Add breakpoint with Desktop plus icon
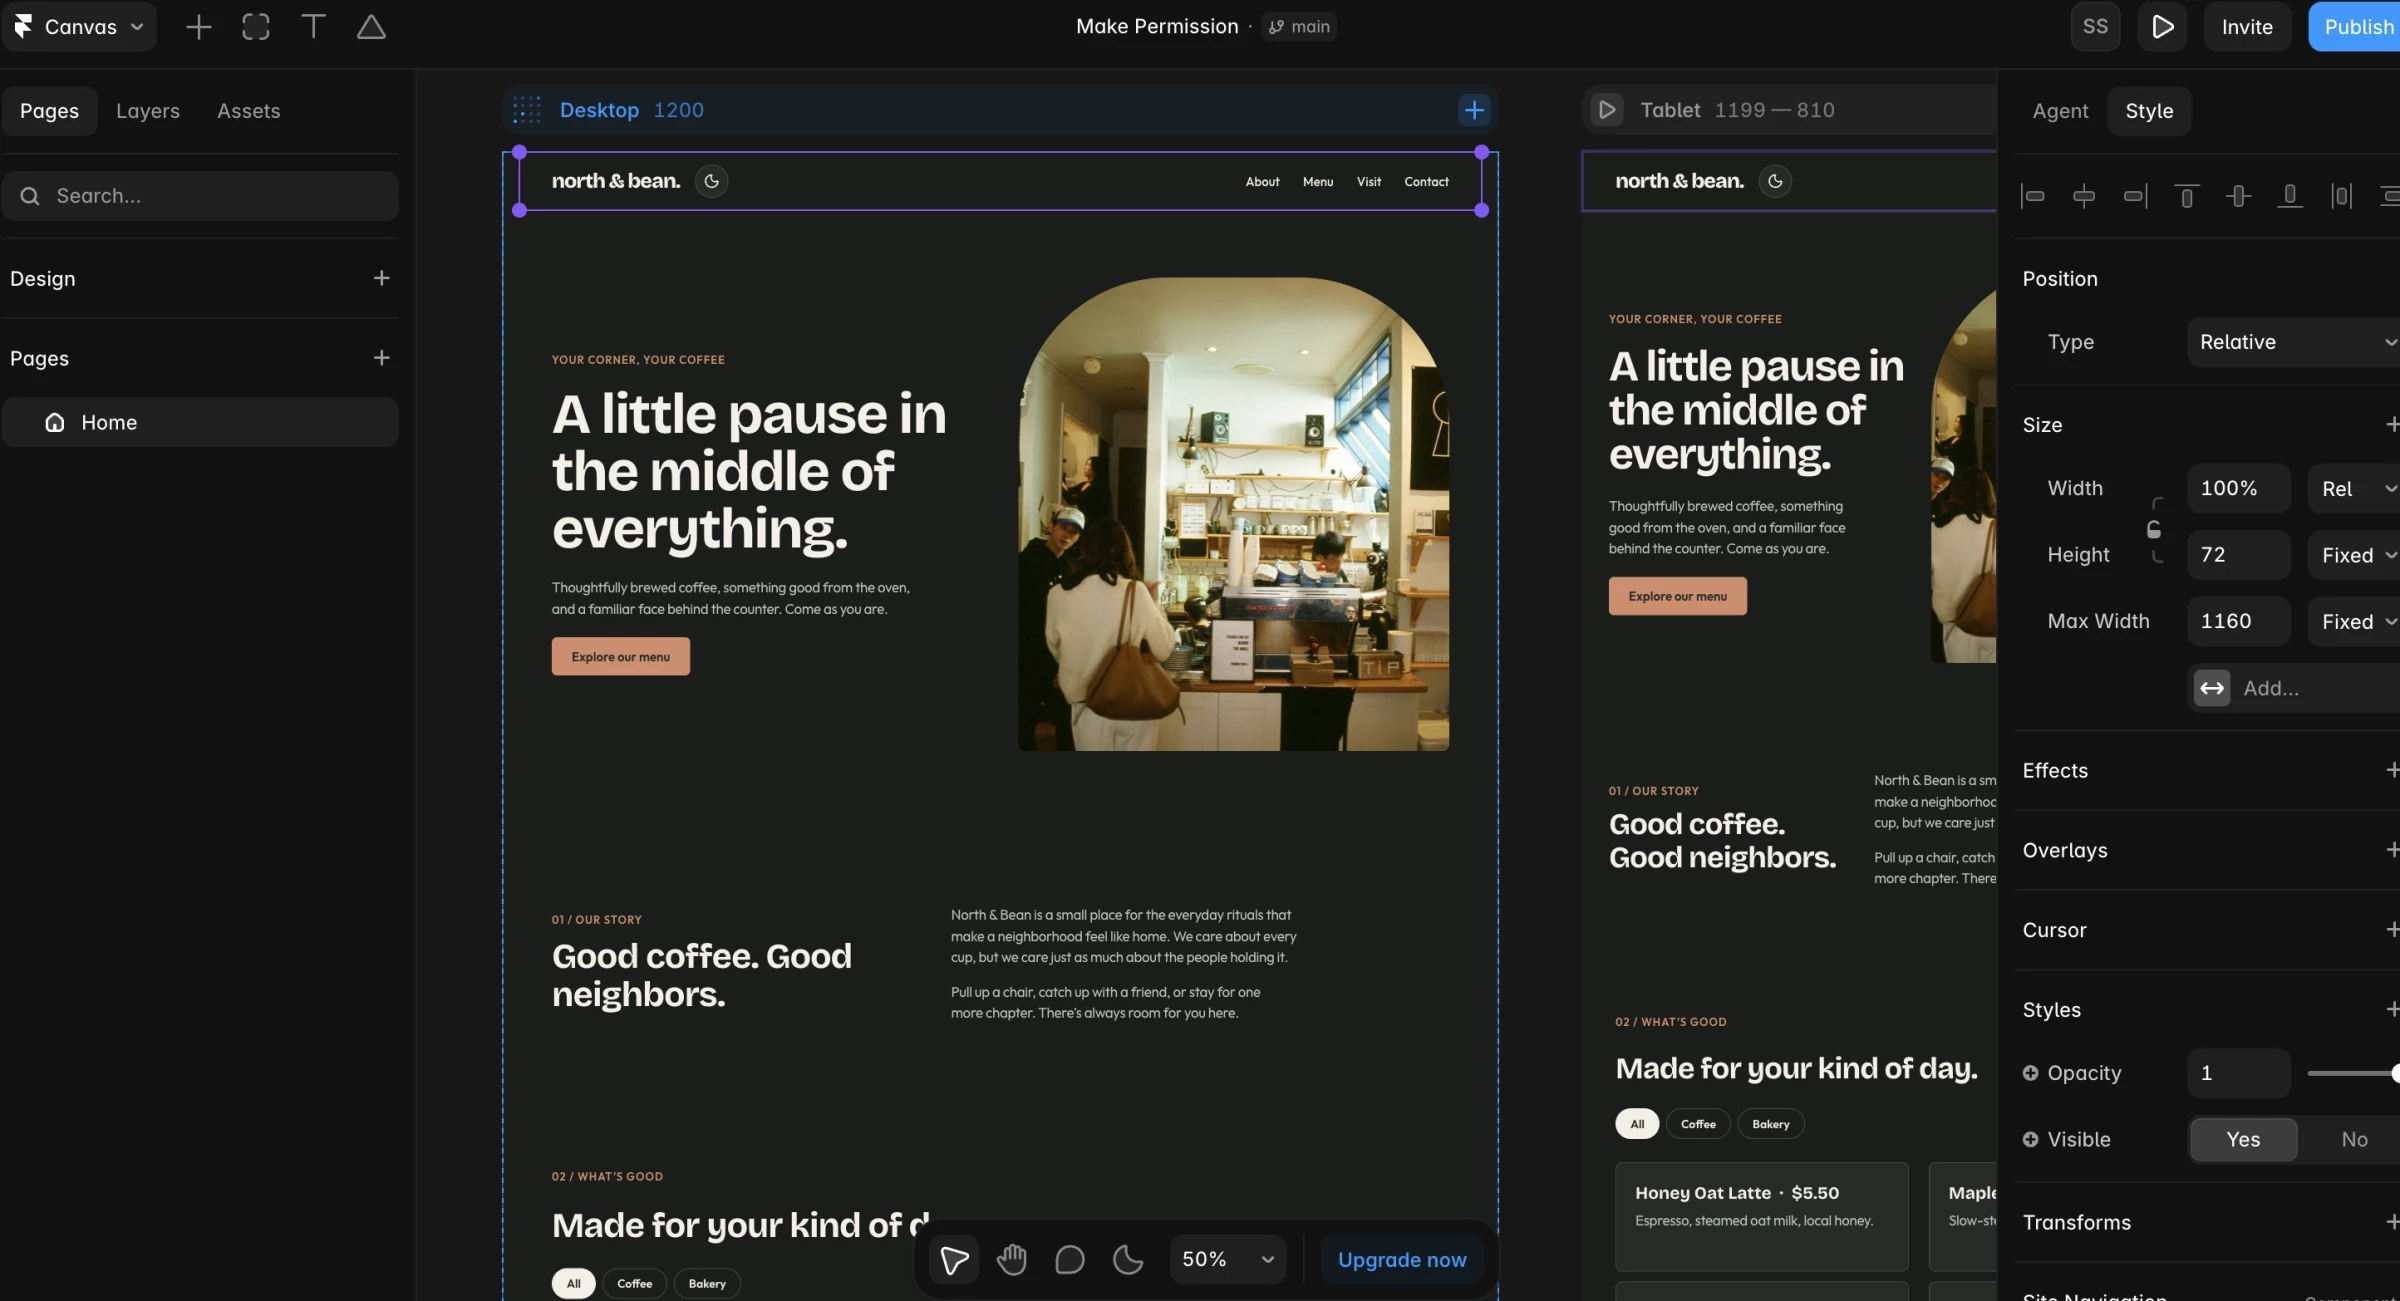2400x1301 pixels. coord(1474,110)
